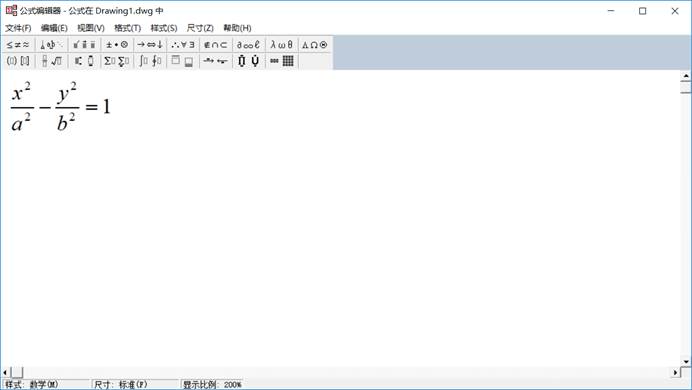The width and height of the screenshot is (692, 390).
Task: Open the uppercase Greek letters palette (ΛΩ)
Action: pos(314,45)
